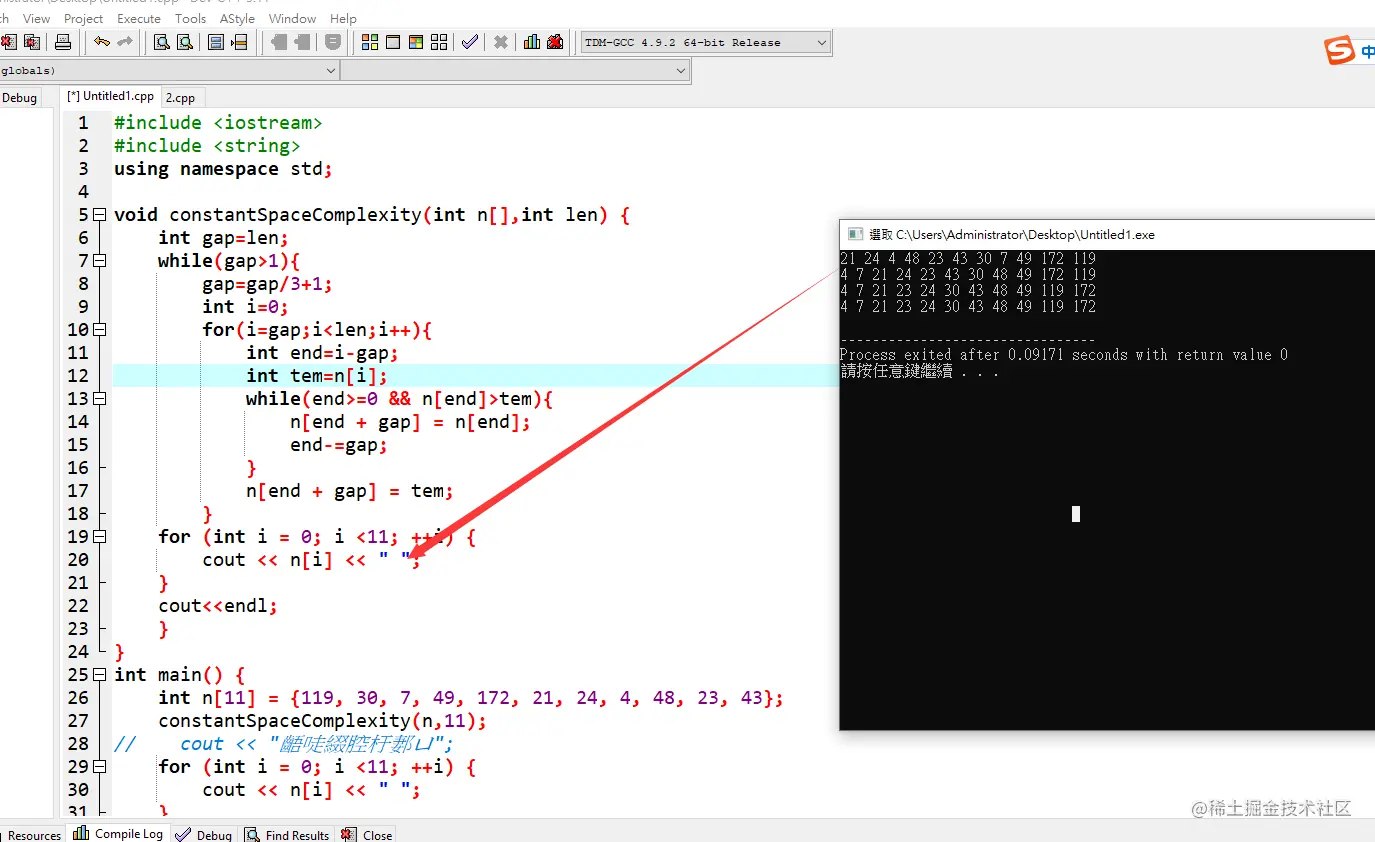Click the code line "int tem=n[i];"
The width and height of the screenshot is (1375, 842).
(x=317, y=376)
